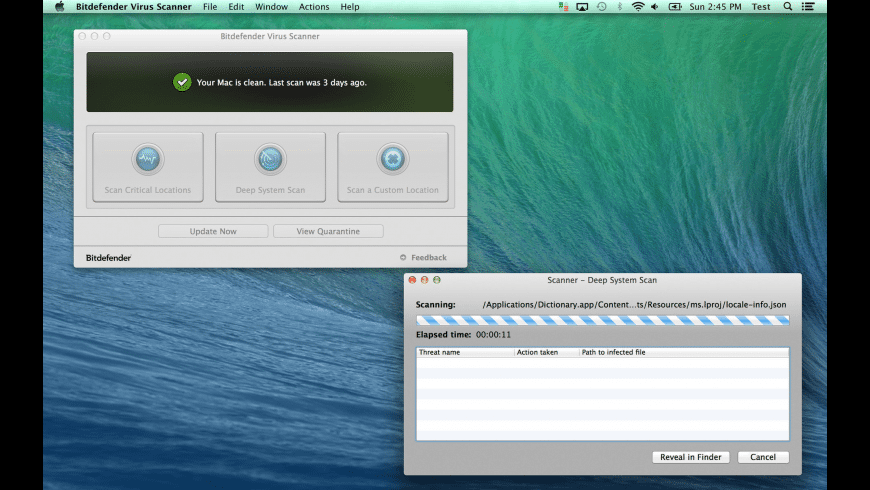Click the Elapsed time: label
Viewport: 870px width, 490px height.
coord(443,335)
